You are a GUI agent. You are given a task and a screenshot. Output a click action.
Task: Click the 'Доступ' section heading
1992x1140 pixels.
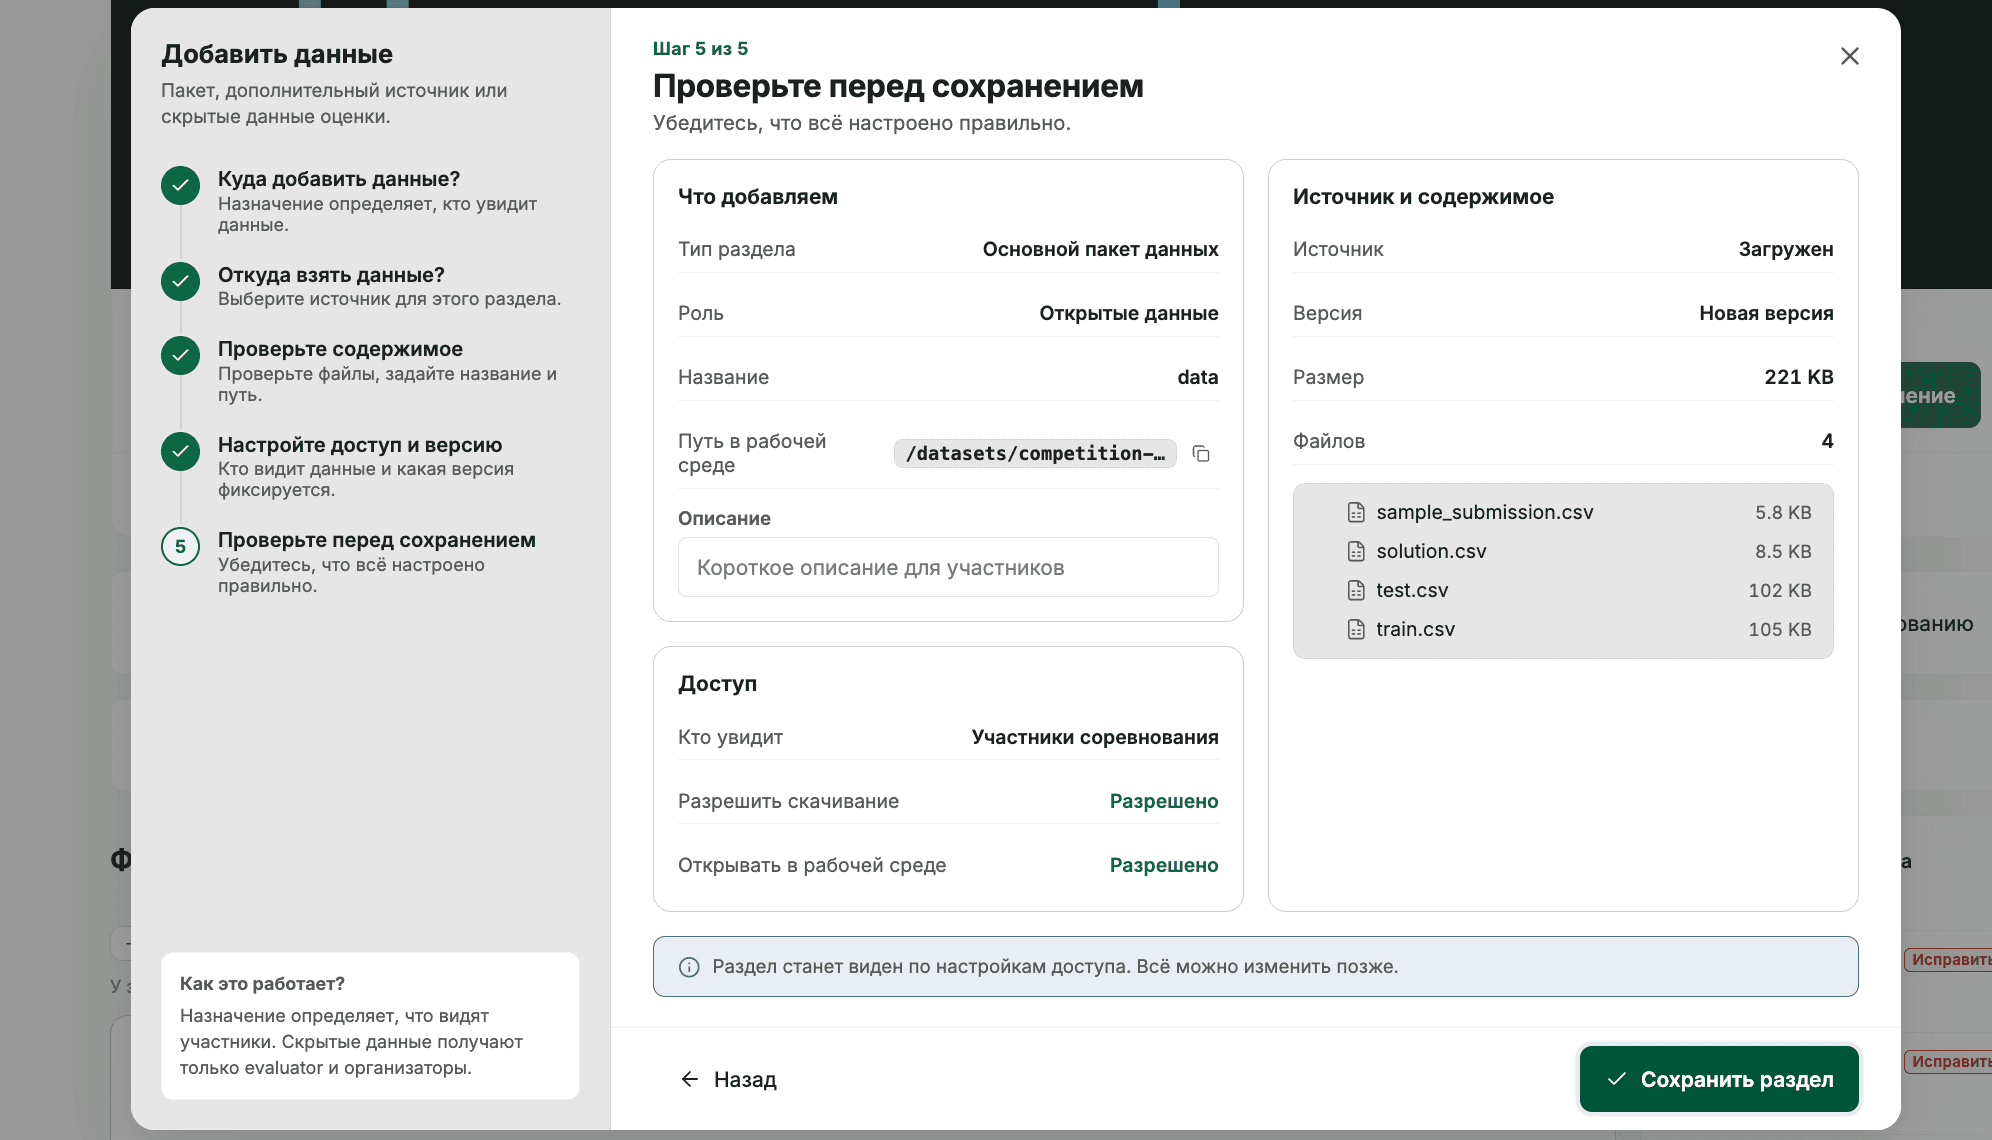coord(717,684)
